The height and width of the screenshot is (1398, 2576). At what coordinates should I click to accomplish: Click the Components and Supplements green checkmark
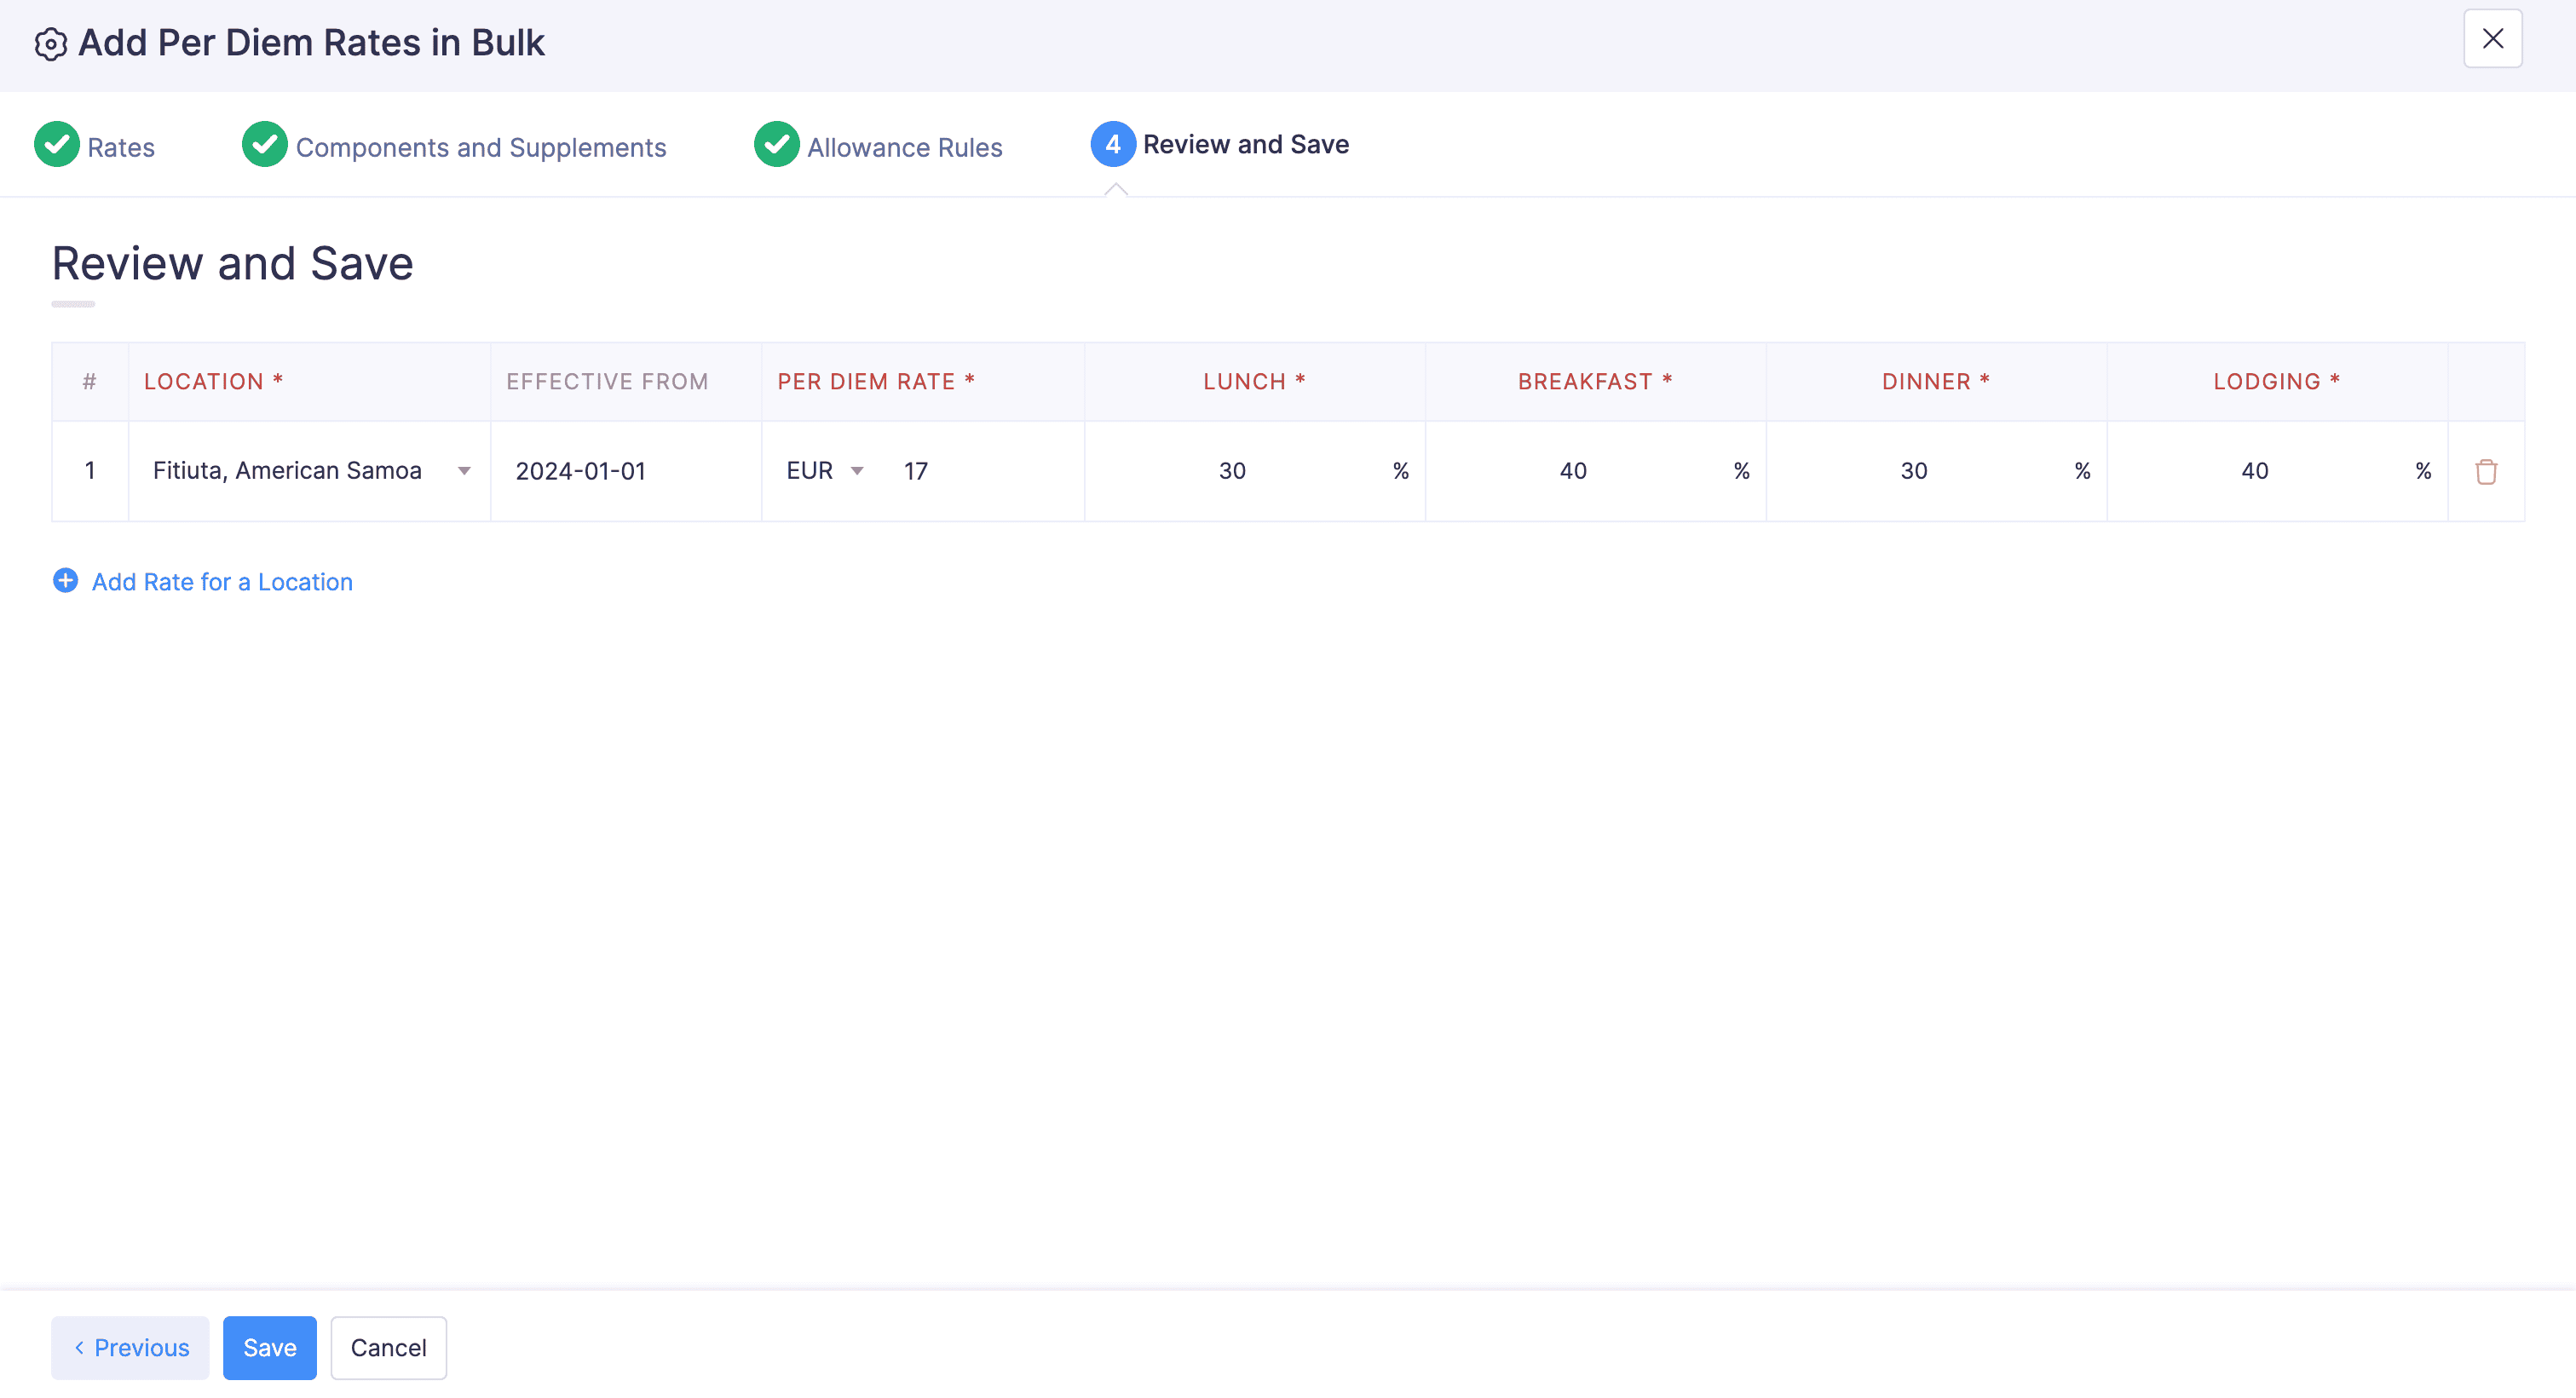click(x=265, y=145)
